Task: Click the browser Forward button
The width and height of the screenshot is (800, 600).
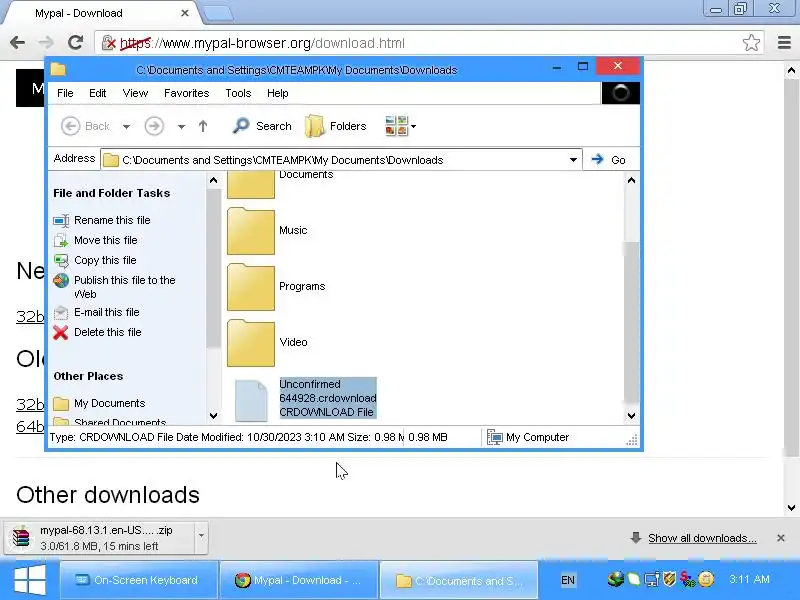Action: 46,43
